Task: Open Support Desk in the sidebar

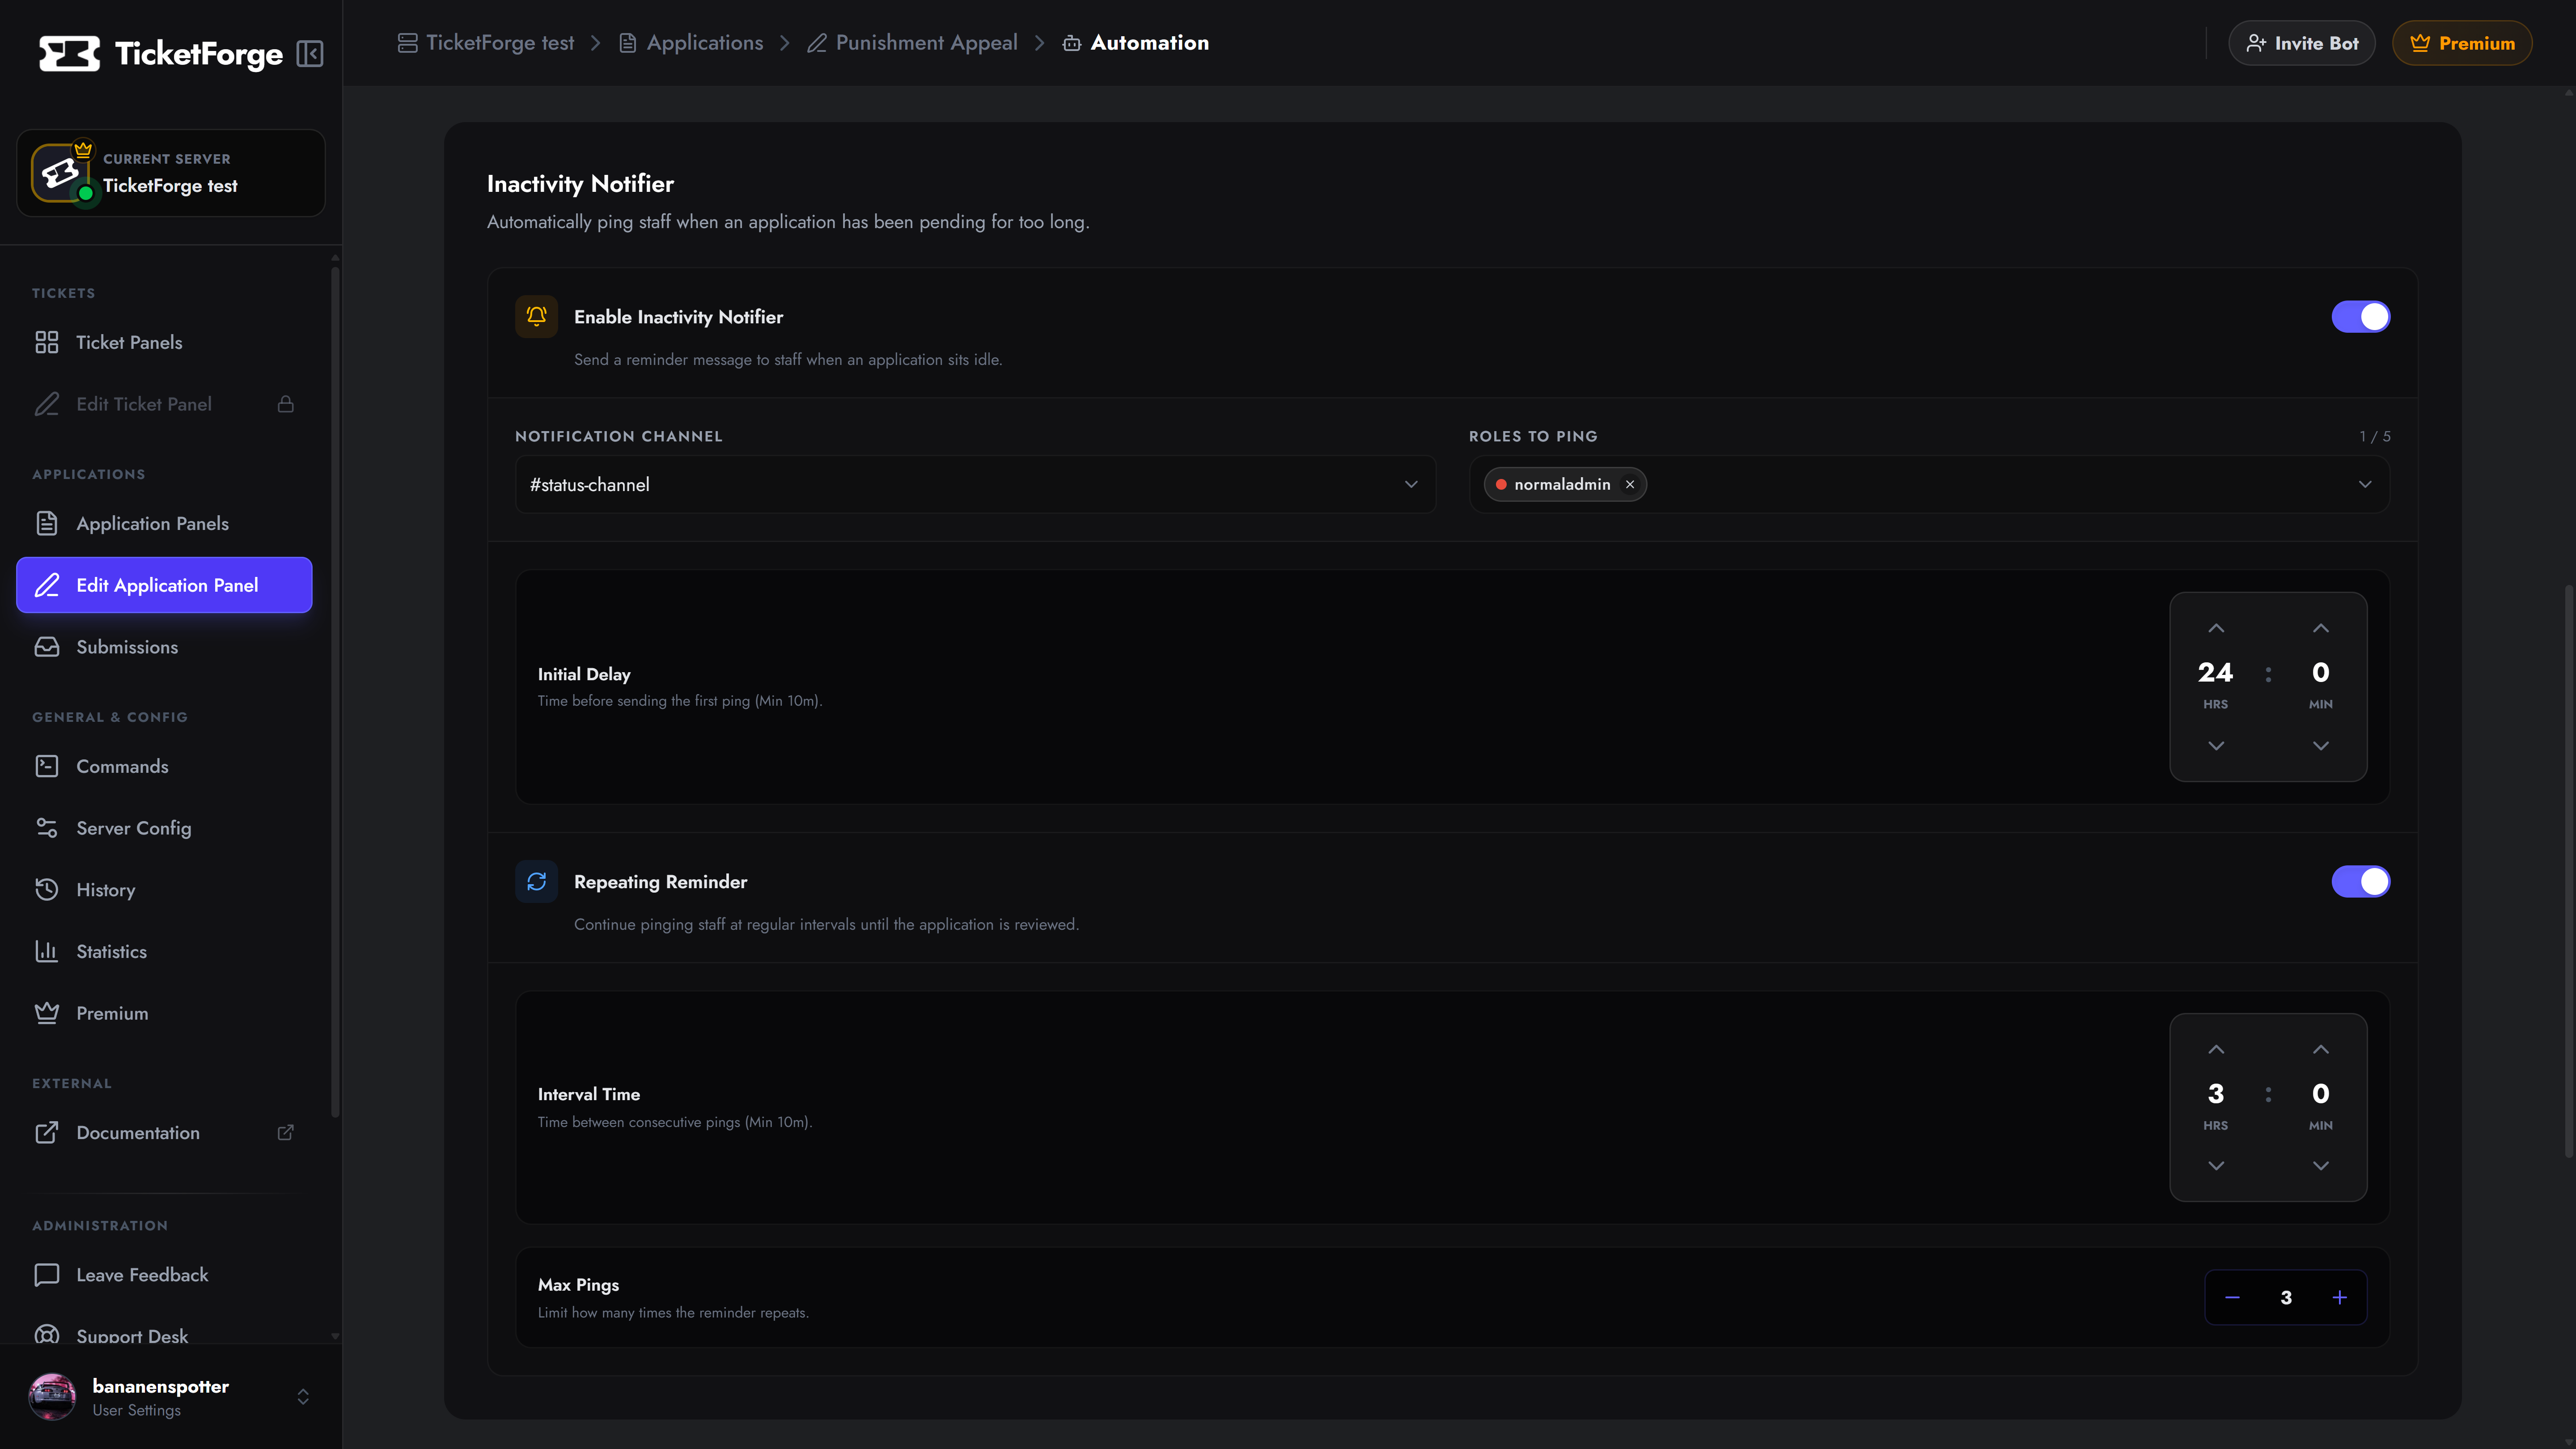Action: [x=164, y=1335]
